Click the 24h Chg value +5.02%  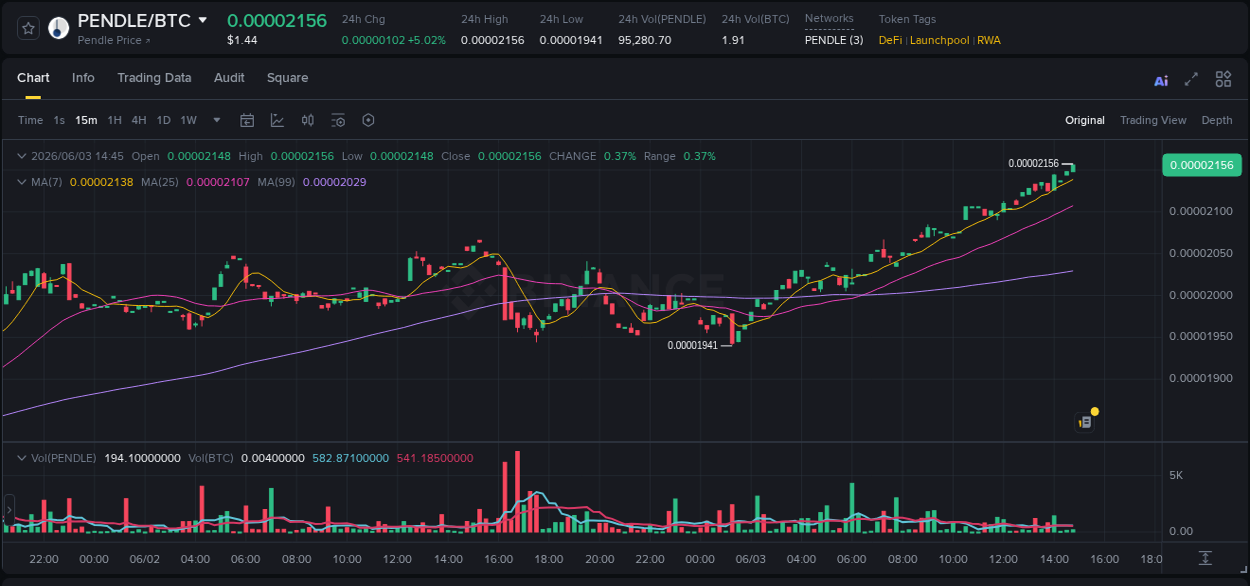tap(426, 40)
